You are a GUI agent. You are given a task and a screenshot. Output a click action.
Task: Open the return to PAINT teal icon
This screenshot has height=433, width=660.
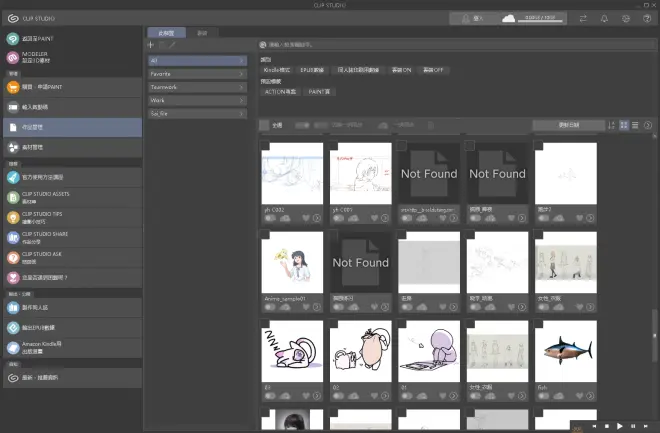tap(13, 39)
